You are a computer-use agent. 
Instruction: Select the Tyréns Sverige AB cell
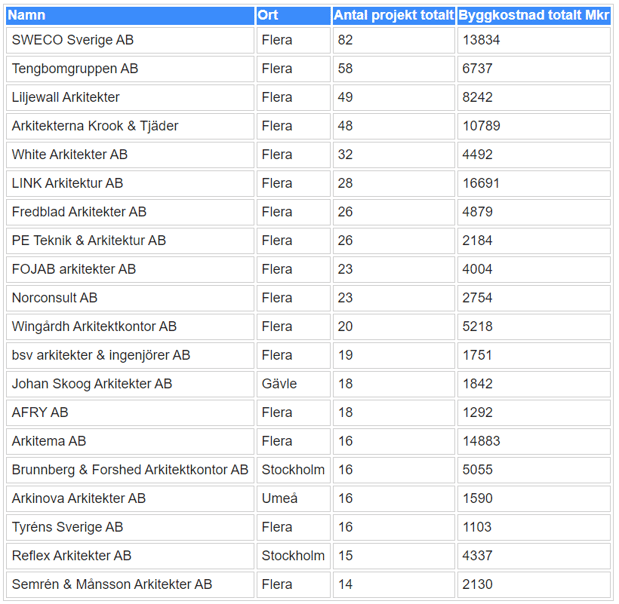pos(130,527)
